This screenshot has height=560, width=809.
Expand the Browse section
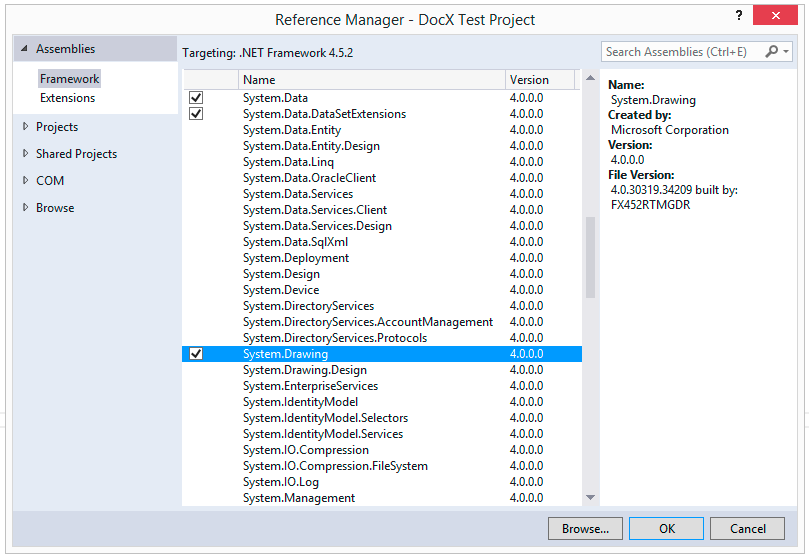[25, 207]
